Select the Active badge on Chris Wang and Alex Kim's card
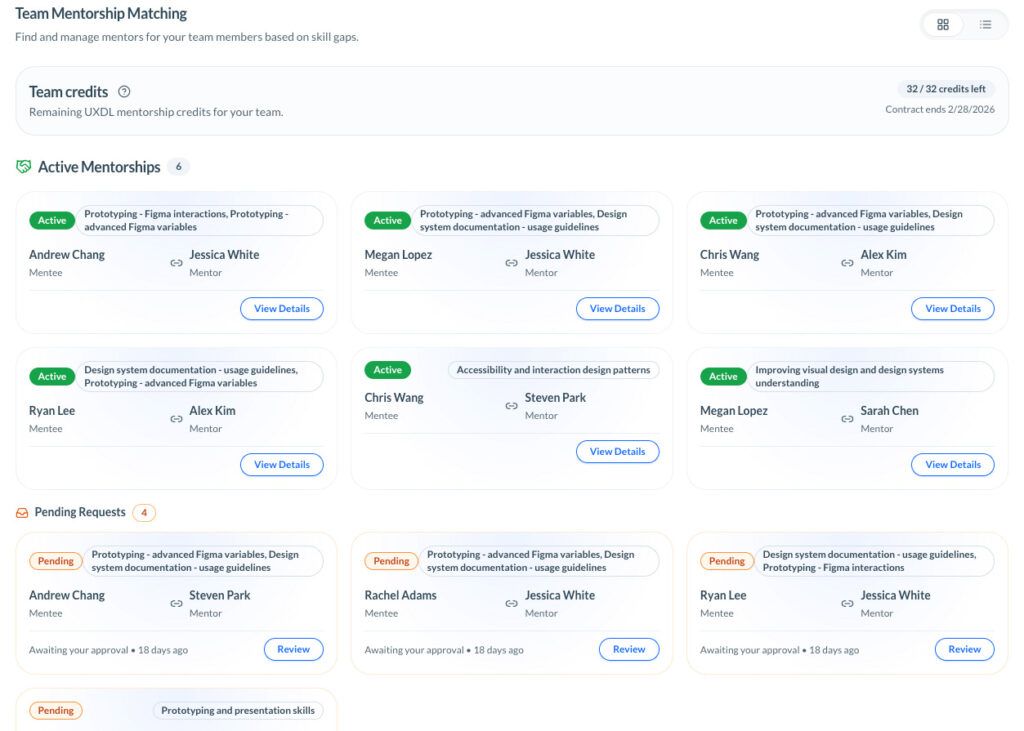The width and height of the screenshot is (1024, 731). [x=722, y=220]
